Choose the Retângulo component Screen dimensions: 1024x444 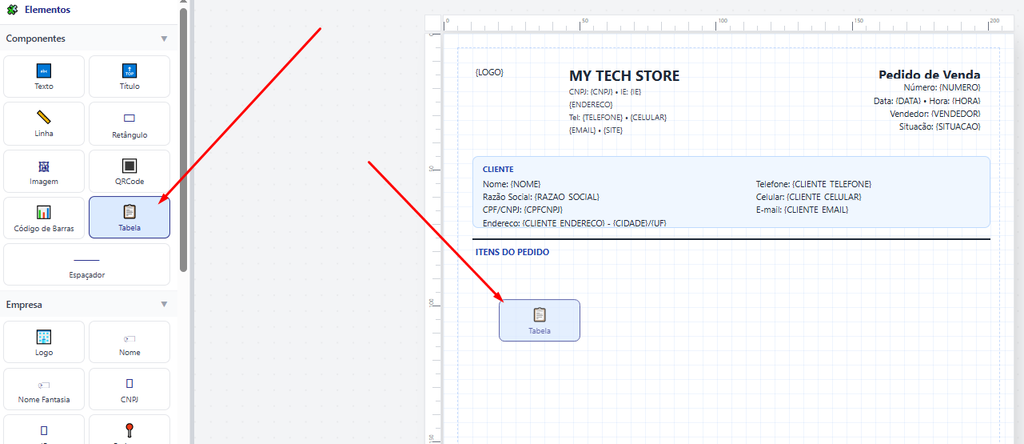coord(129,123)
